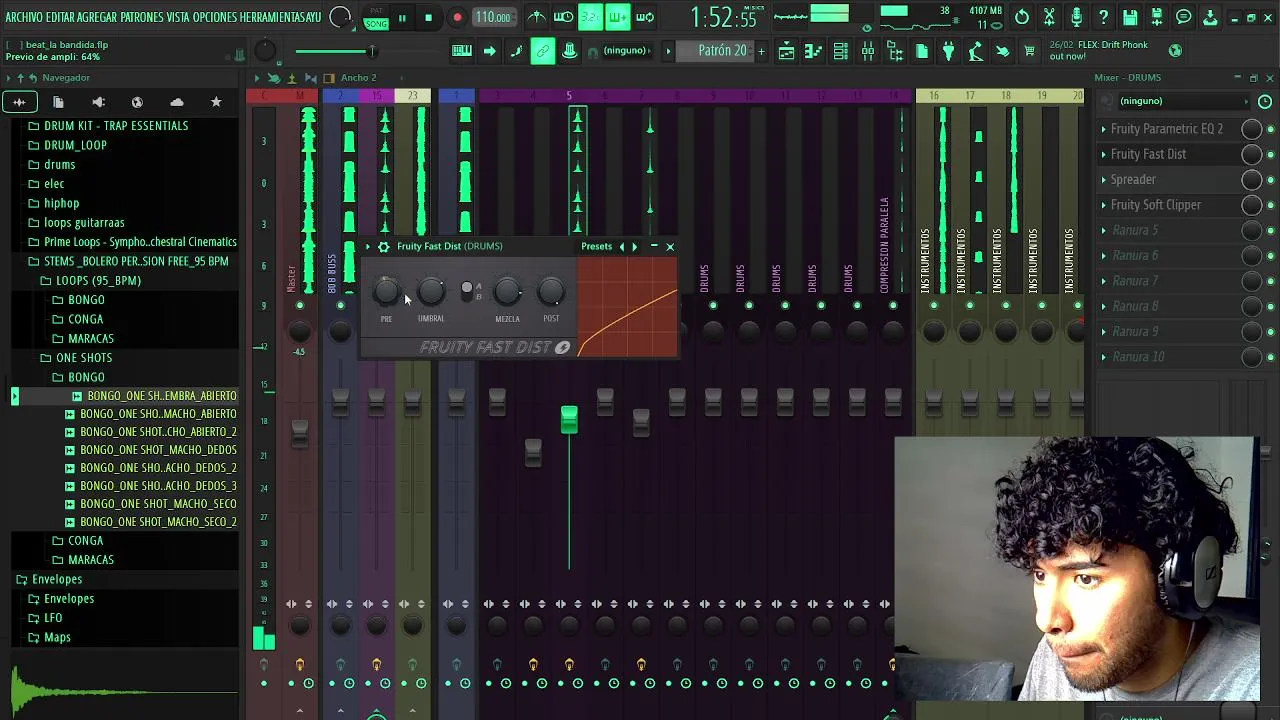The height and width of the screenshot is (720, 1280).
Task: Open the OPCIONES menu
Action: 215,17
